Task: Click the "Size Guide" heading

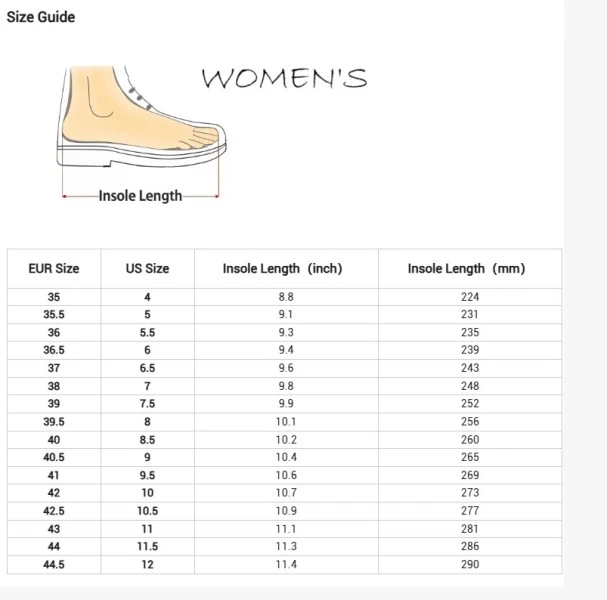Action: click(x=41, y=17)
